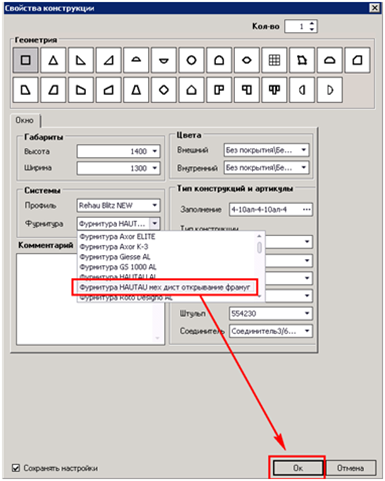This screenshot has height=481, width=385.
Task: Close the Свойства конструкции dialog
Action: [x=375, y=7]
